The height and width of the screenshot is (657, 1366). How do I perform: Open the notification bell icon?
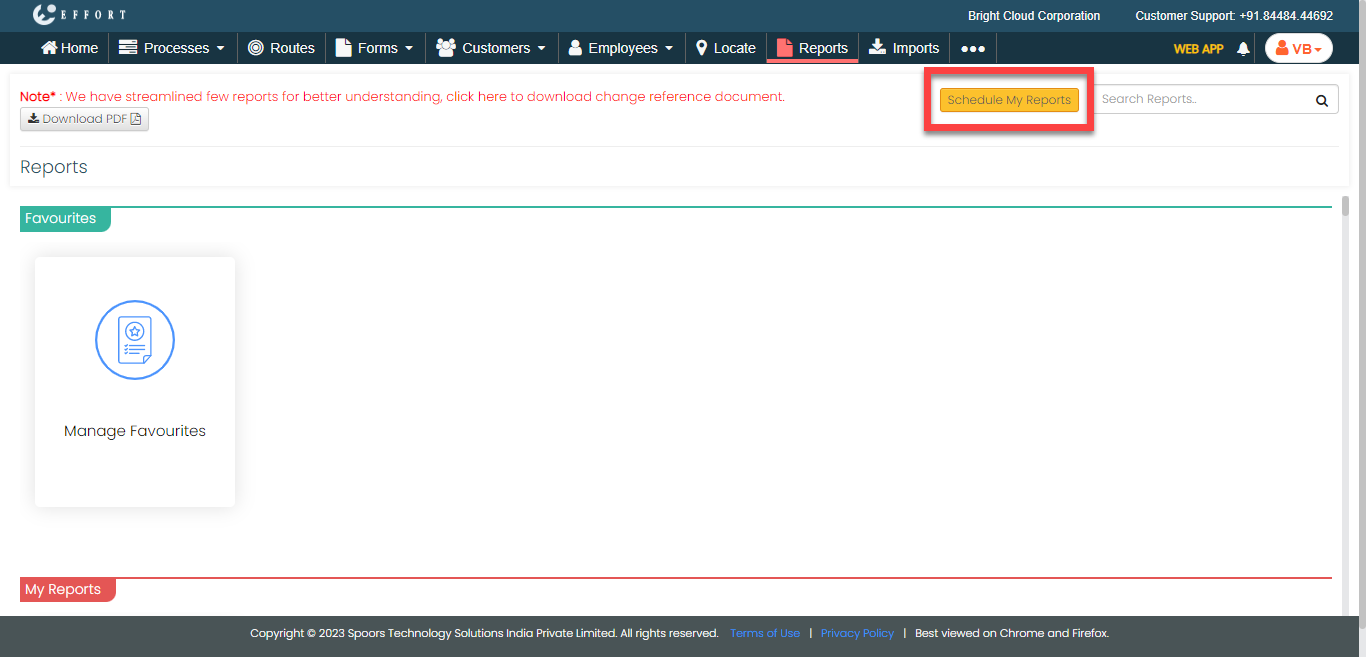(1243, 48)
